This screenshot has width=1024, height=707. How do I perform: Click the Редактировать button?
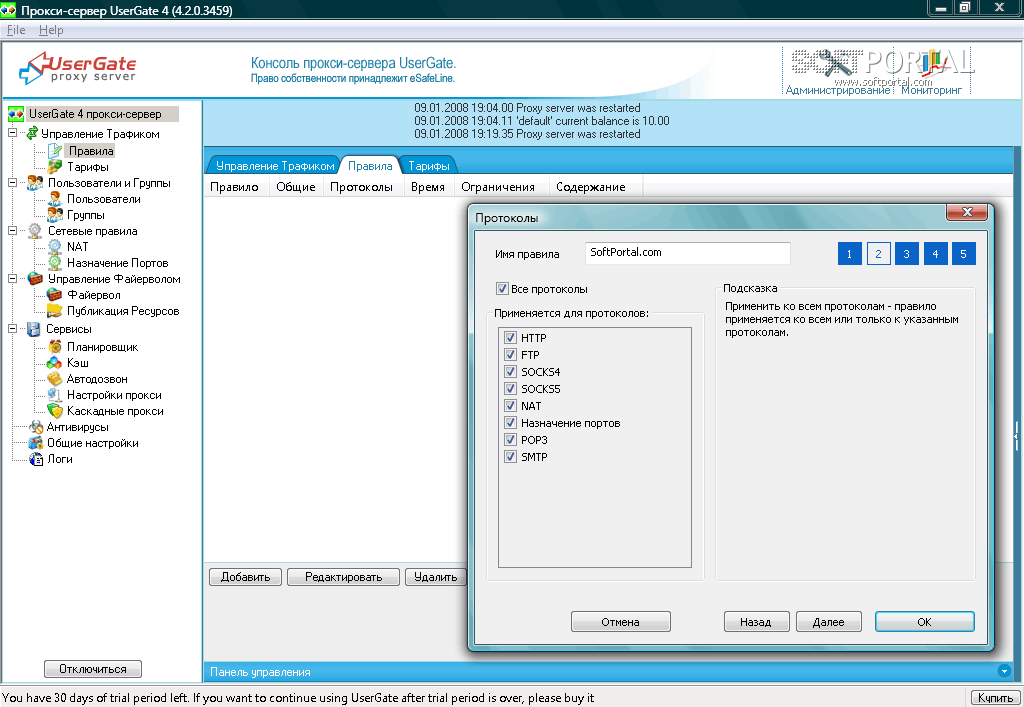click(344, 577)
